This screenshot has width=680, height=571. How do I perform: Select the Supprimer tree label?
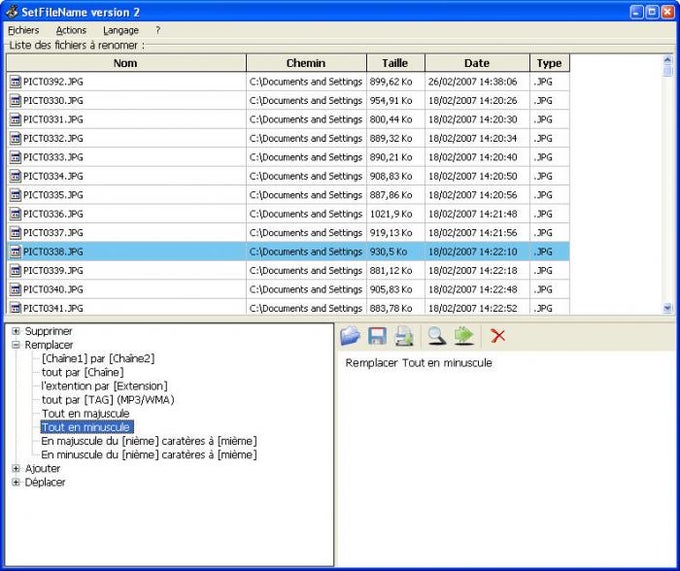(49, 331)
